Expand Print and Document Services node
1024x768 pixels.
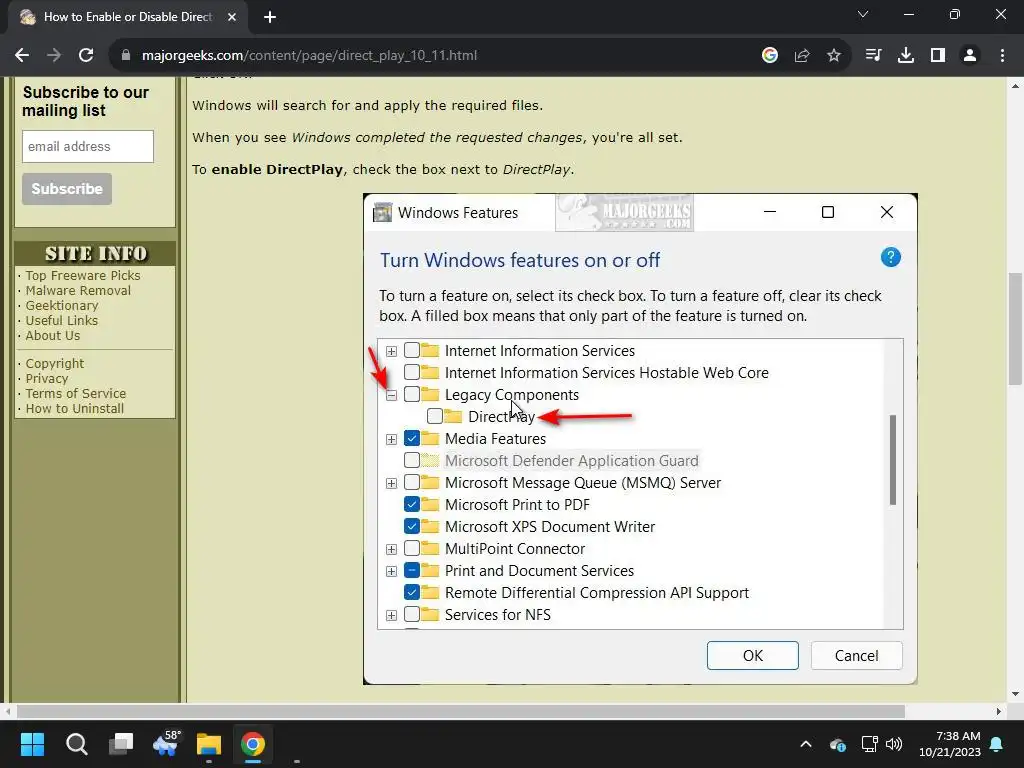point(391,571)
